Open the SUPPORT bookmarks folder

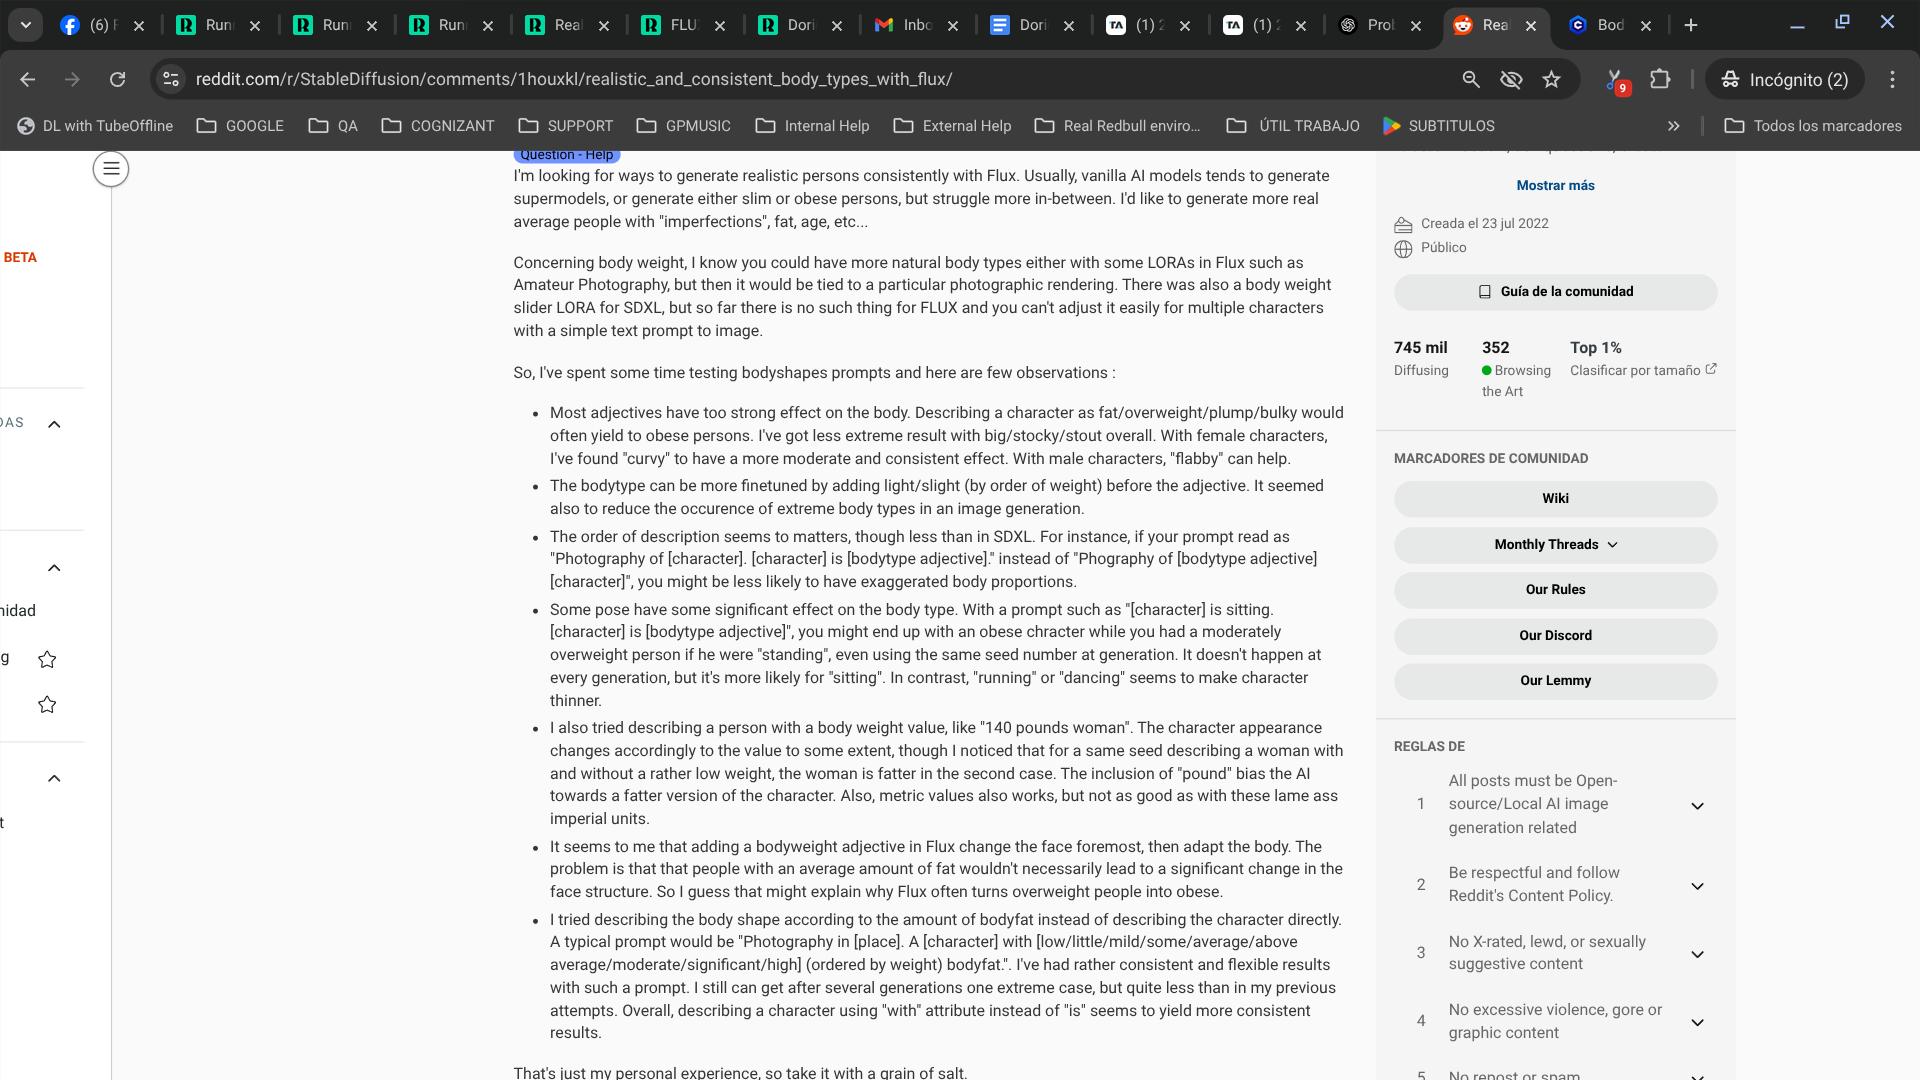[x=566, y=126]
